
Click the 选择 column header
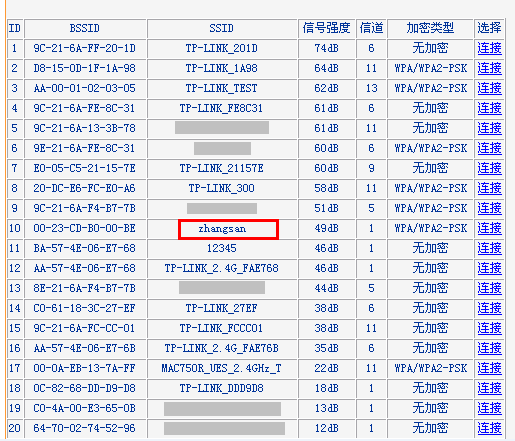tap(489, 28)
